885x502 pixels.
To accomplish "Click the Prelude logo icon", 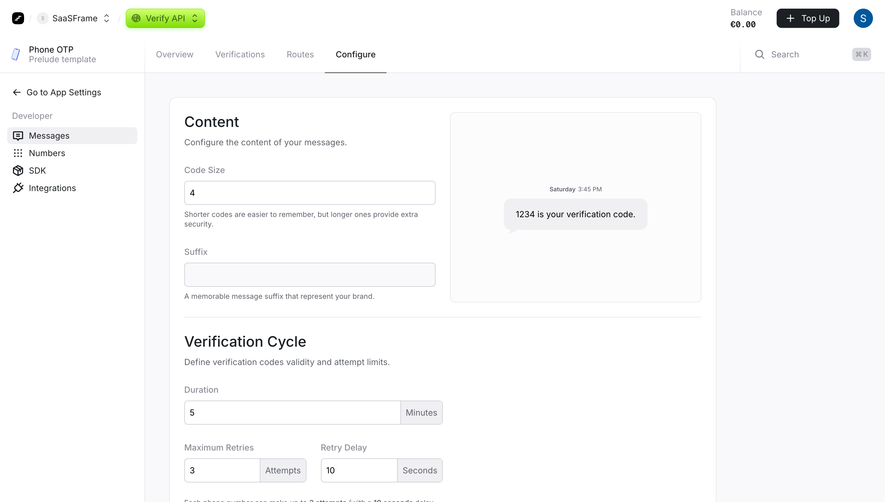I will coord(18,18).
